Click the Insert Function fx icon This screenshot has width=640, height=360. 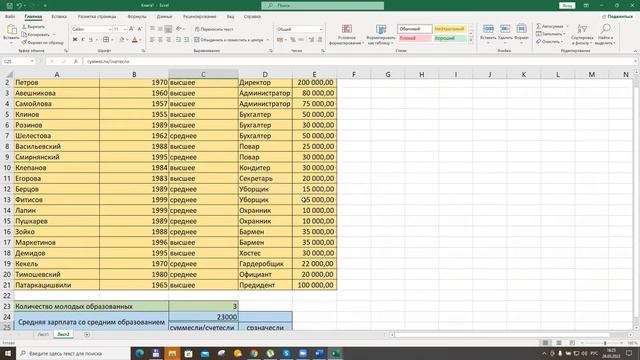tap(76, 61)
